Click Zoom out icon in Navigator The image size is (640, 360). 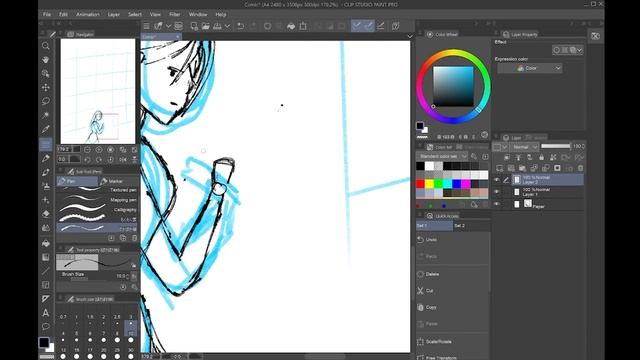pyautogui.click(x=87, y=150)
